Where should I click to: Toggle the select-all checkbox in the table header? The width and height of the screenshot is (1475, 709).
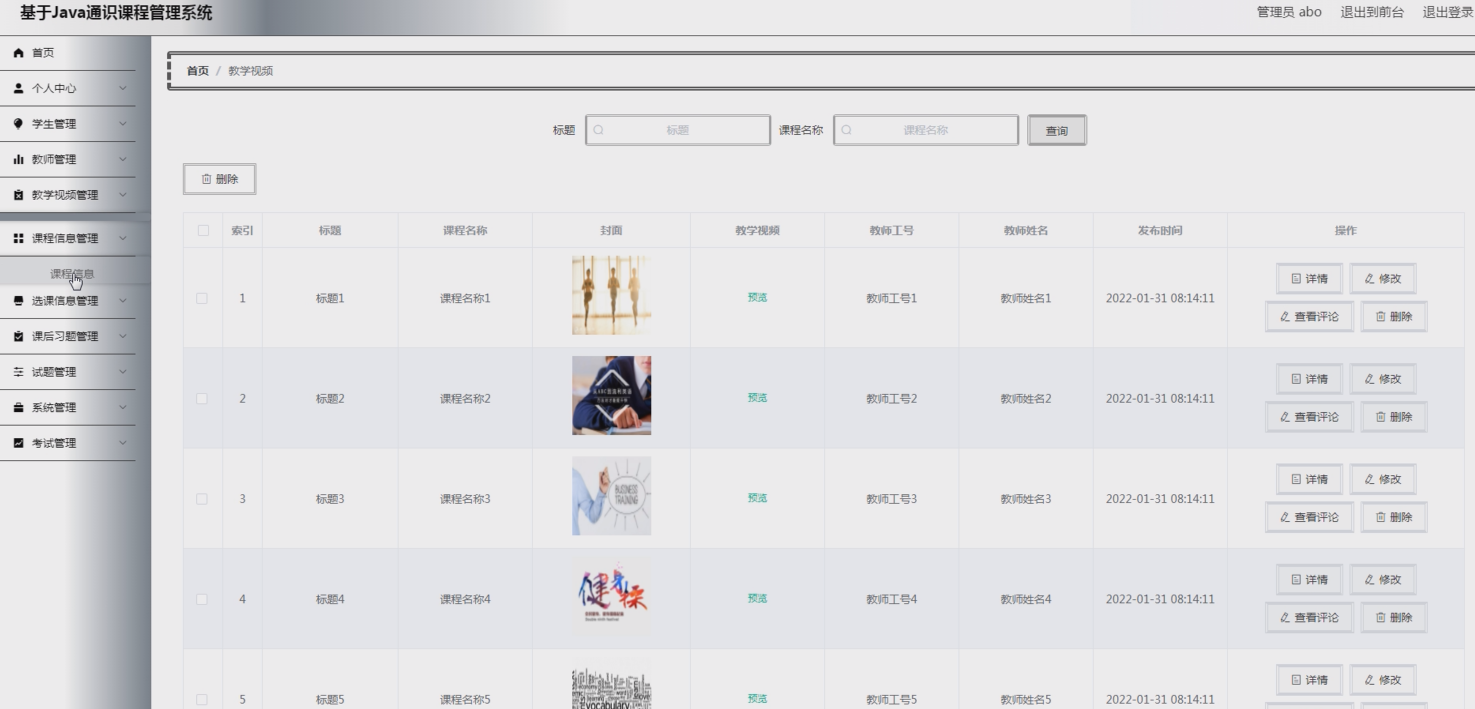pyautogui.click(x=203, y=230)
